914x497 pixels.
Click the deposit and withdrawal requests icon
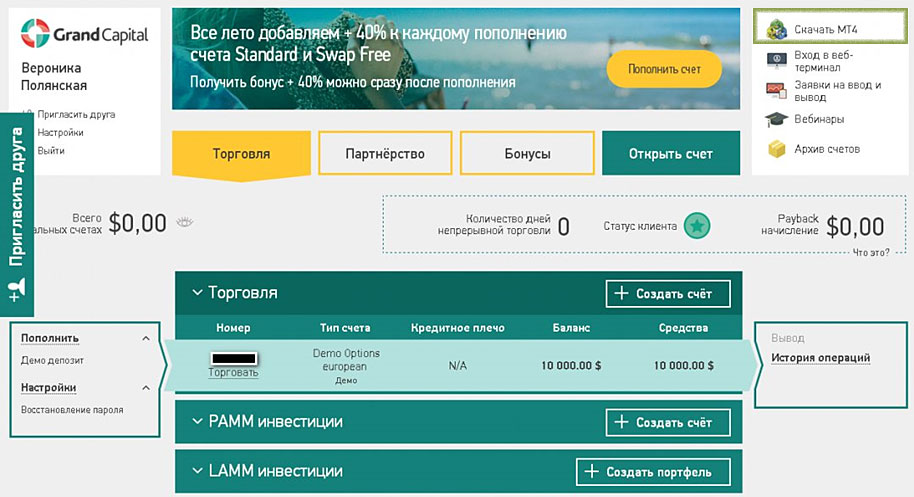(x=776, y=90)
